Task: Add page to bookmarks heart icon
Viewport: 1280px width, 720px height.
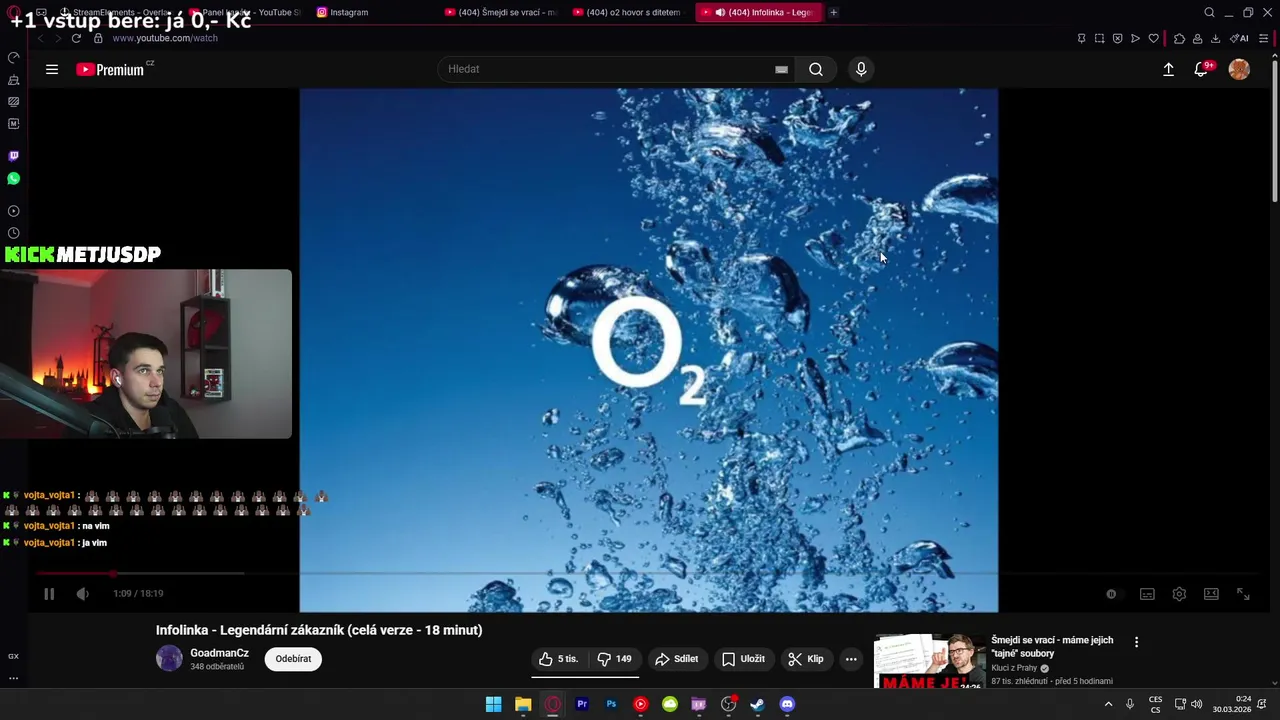Action: [1153, 38]
